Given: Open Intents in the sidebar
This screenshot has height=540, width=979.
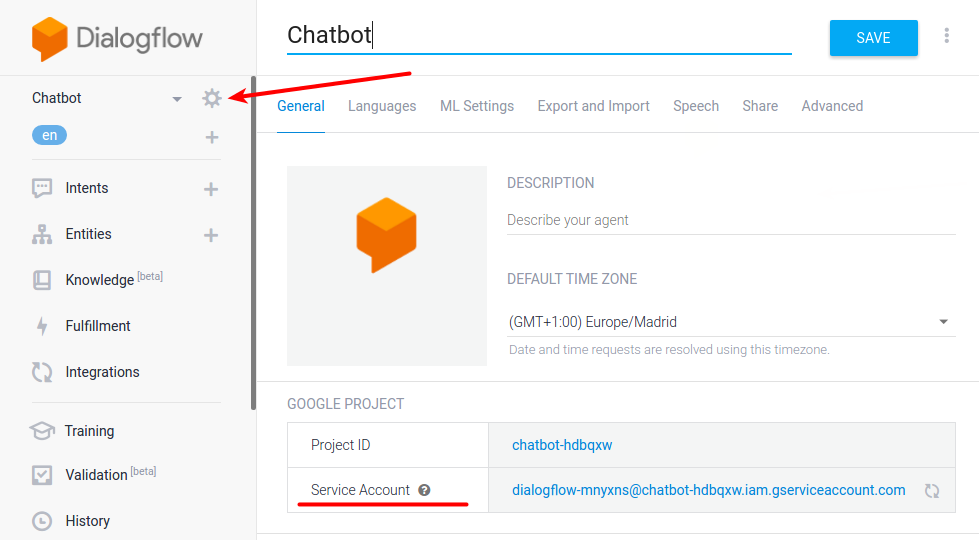Looking at the screenshot, I should tap(87, 188).
